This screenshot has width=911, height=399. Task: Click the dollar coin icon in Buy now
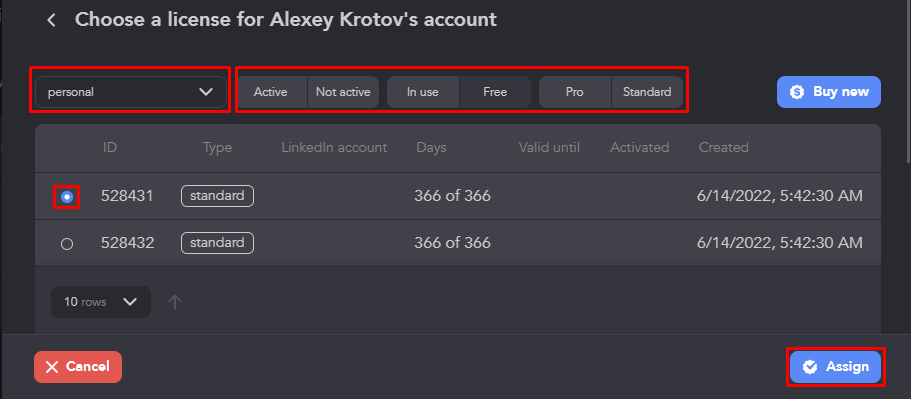click(x=797, y=92)
